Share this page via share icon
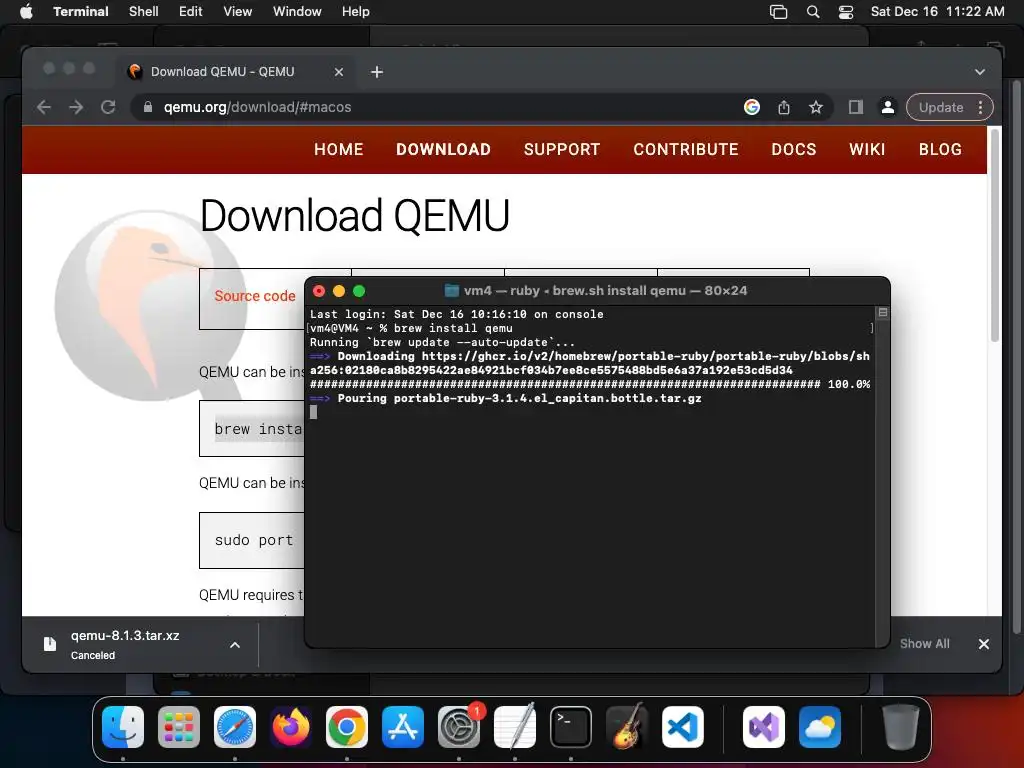This screenshot has height=768, width=1024. [784, 107]
